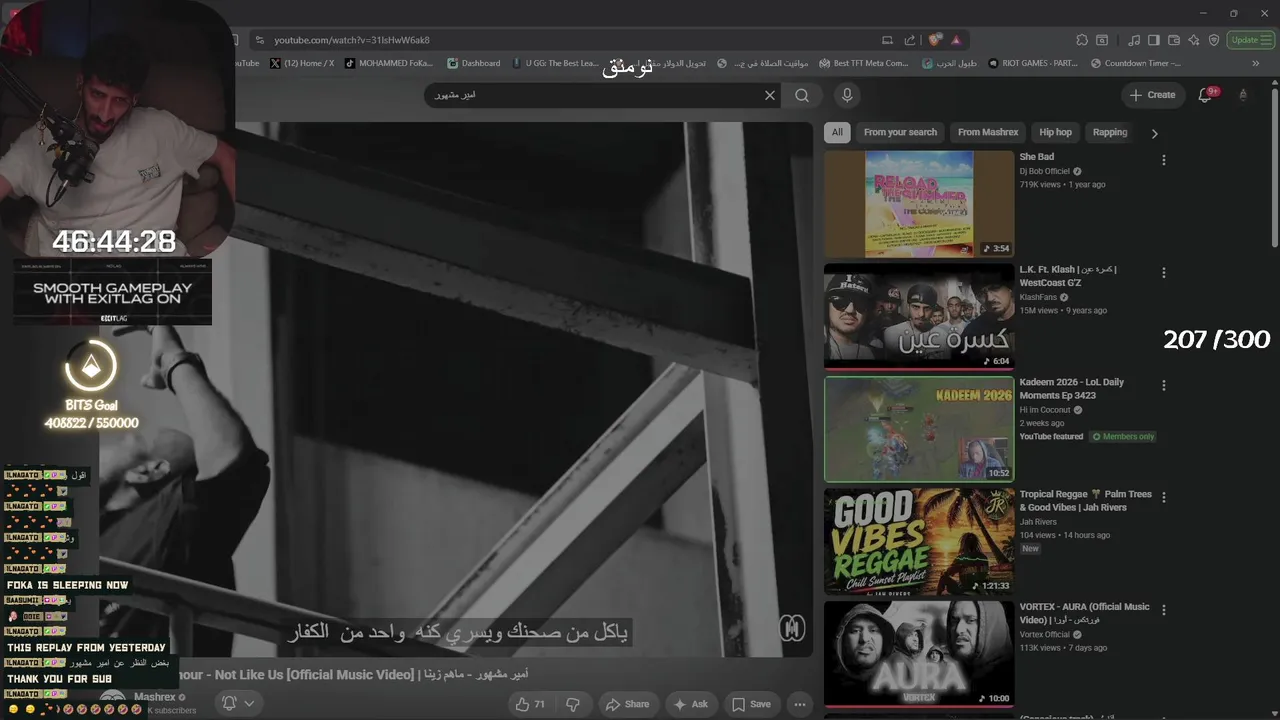Open YouTube notifications bell
Screen dimensions: 1280x720
(1206, 95)
